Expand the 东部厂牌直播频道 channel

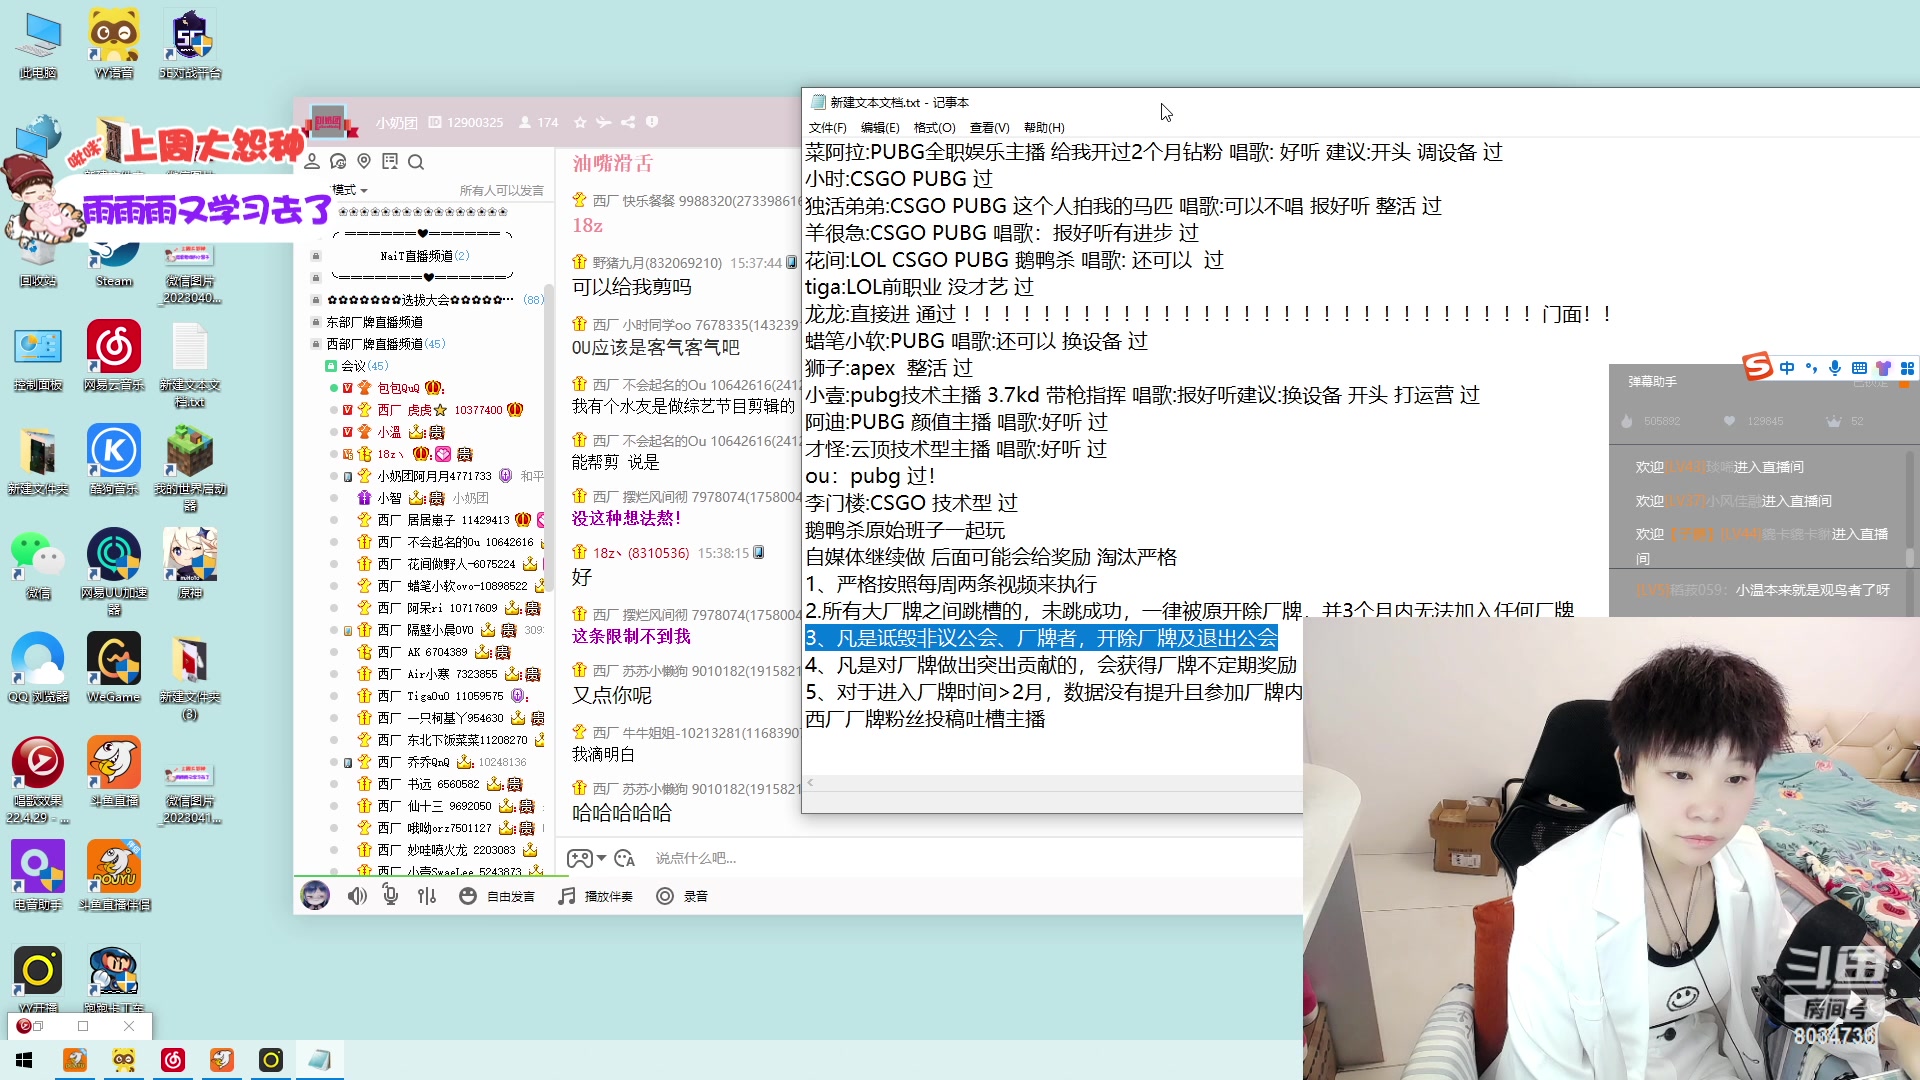pos(374,322)
